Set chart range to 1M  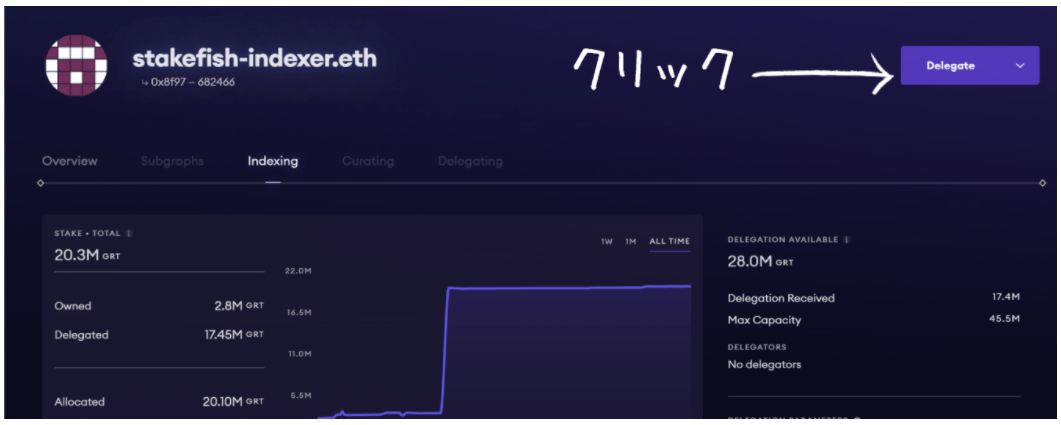pos(631,242)
